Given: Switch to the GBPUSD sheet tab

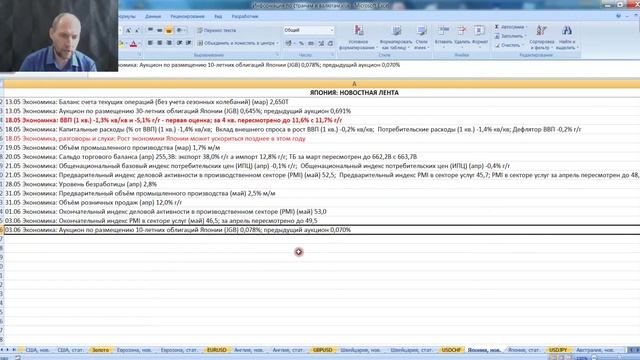Looking at the screenshot, I should [x=322, y=350].
